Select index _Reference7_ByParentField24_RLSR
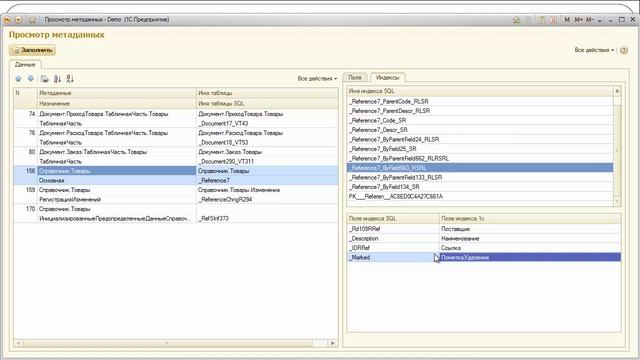 tap(480, 139)
